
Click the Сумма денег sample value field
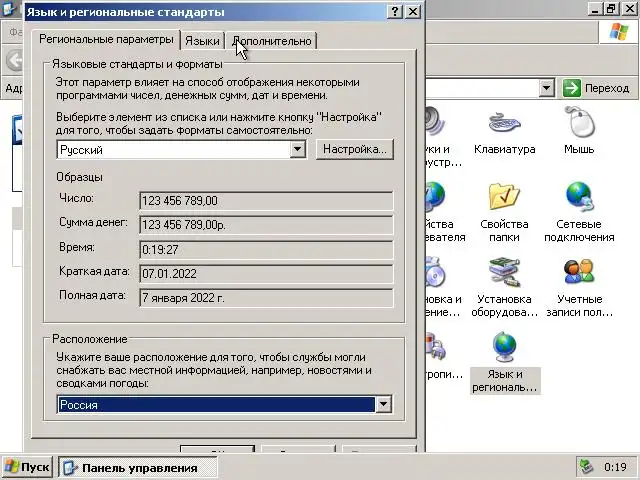coord(266,225)
